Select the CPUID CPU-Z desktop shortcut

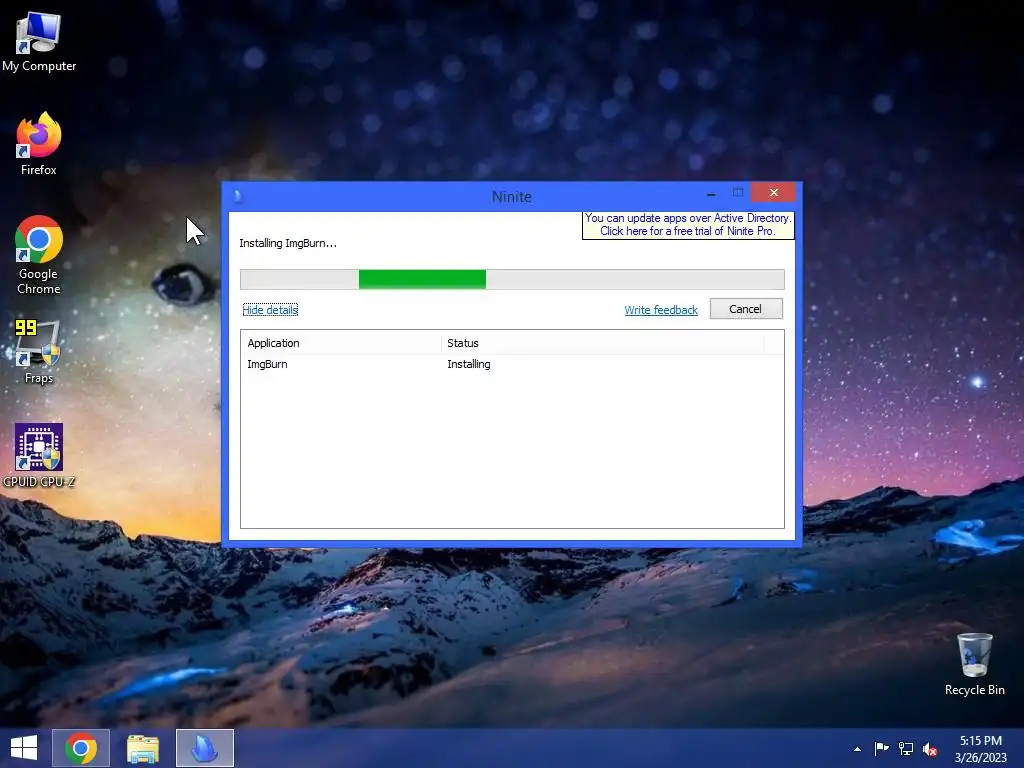39,455
